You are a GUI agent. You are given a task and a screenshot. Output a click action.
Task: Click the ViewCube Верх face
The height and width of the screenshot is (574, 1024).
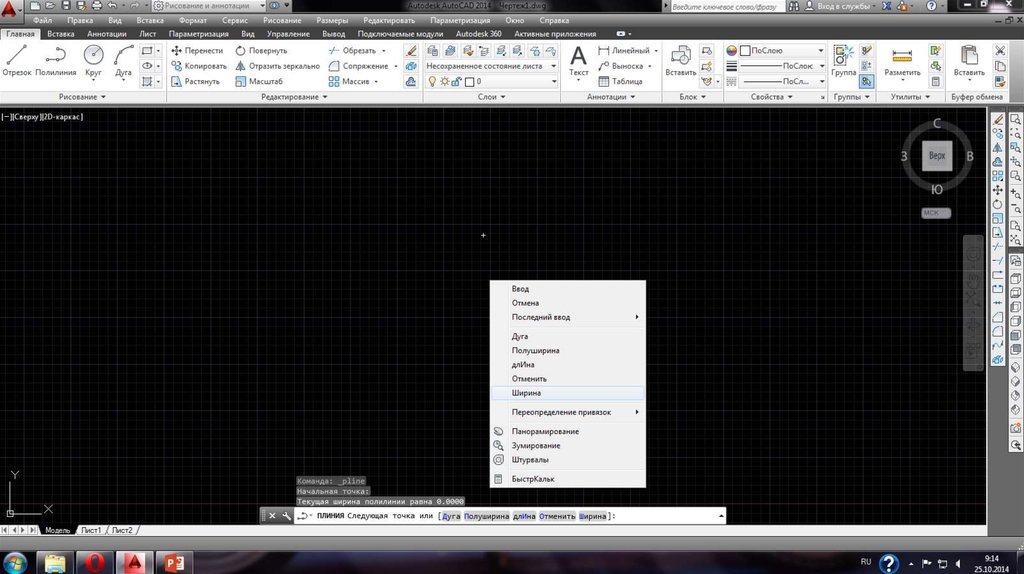(937, 157)
